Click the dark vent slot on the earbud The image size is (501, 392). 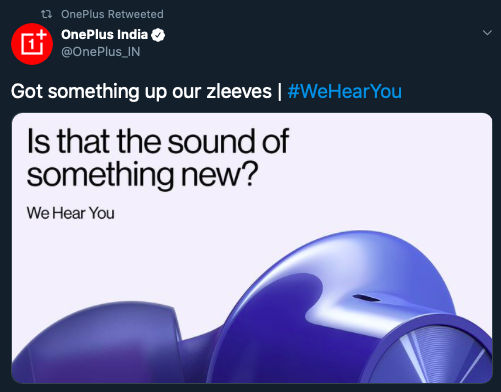pyautogui.click(x=365, y=297)
